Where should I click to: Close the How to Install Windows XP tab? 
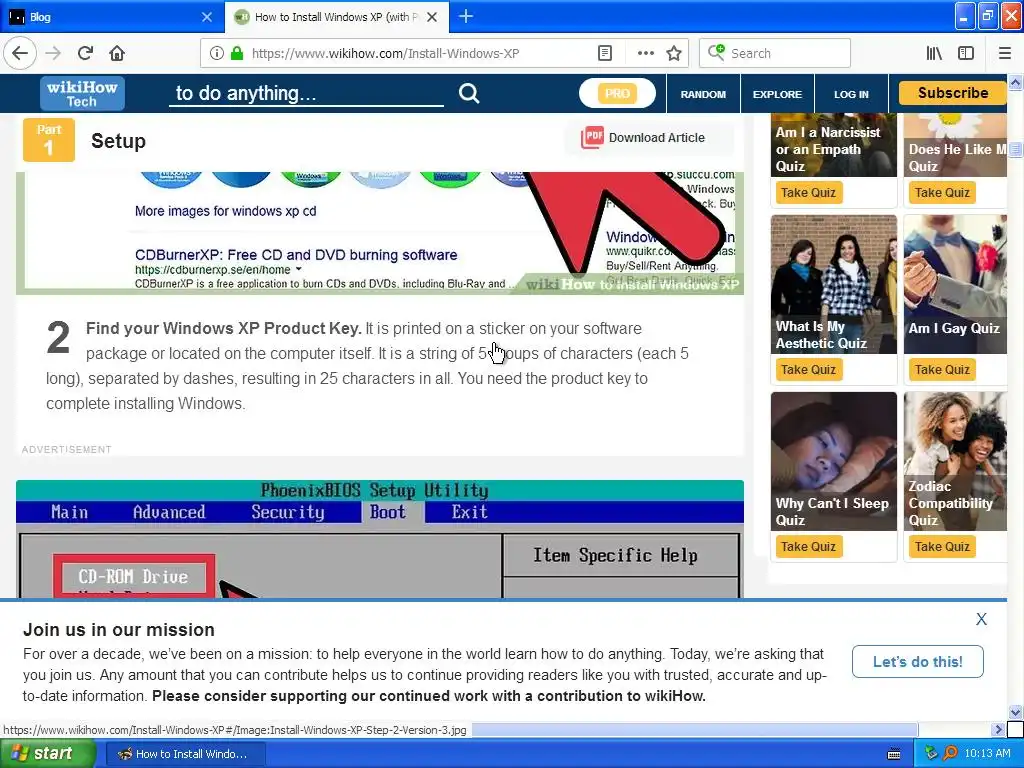tap(432, 17)
